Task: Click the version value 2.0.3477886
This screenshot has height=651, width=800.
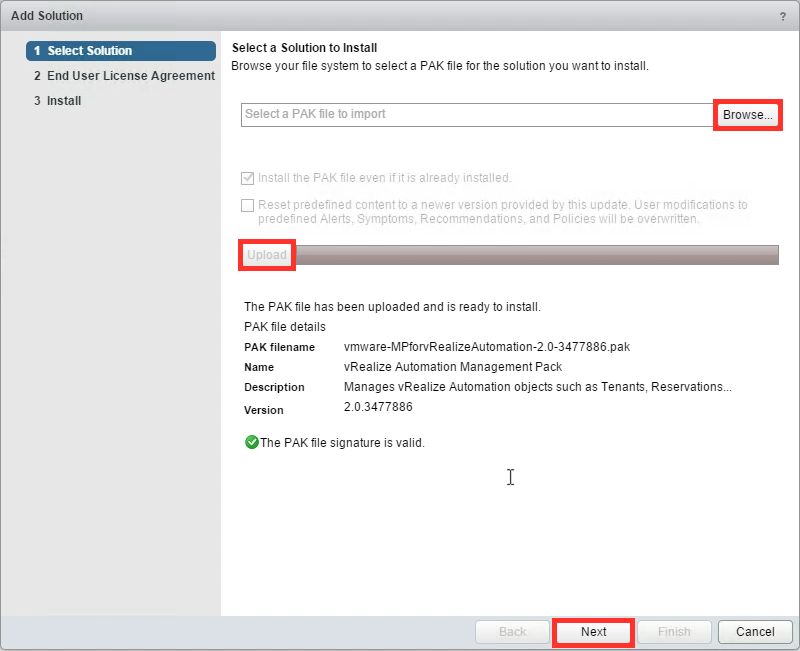Action: (x=378, y=407)
